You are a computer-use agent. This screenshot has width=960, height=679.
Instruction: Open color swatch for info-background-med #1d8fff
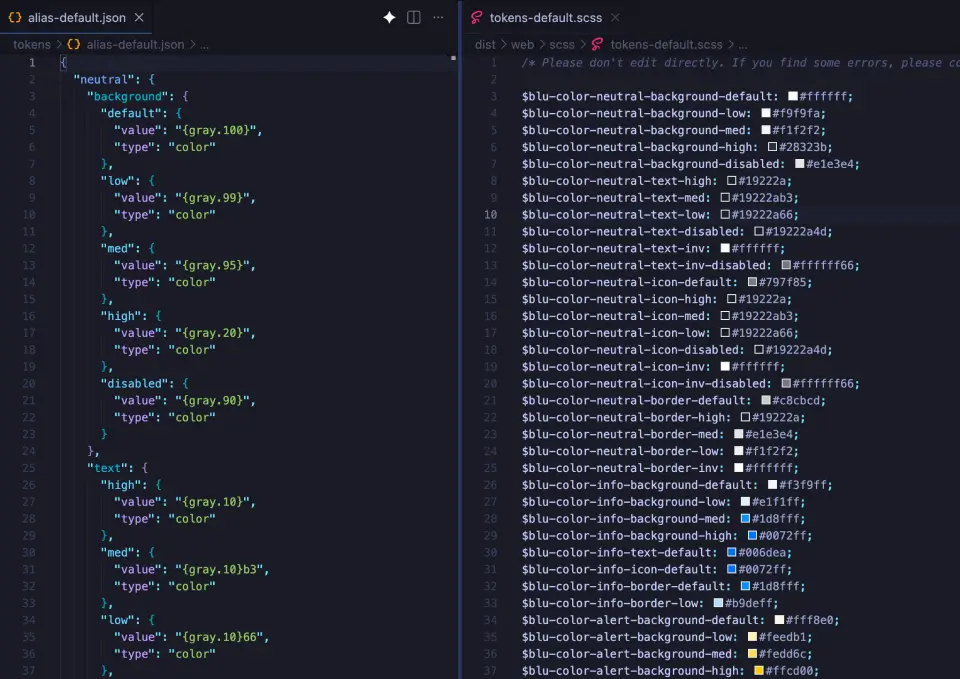(x=746, y=519)
